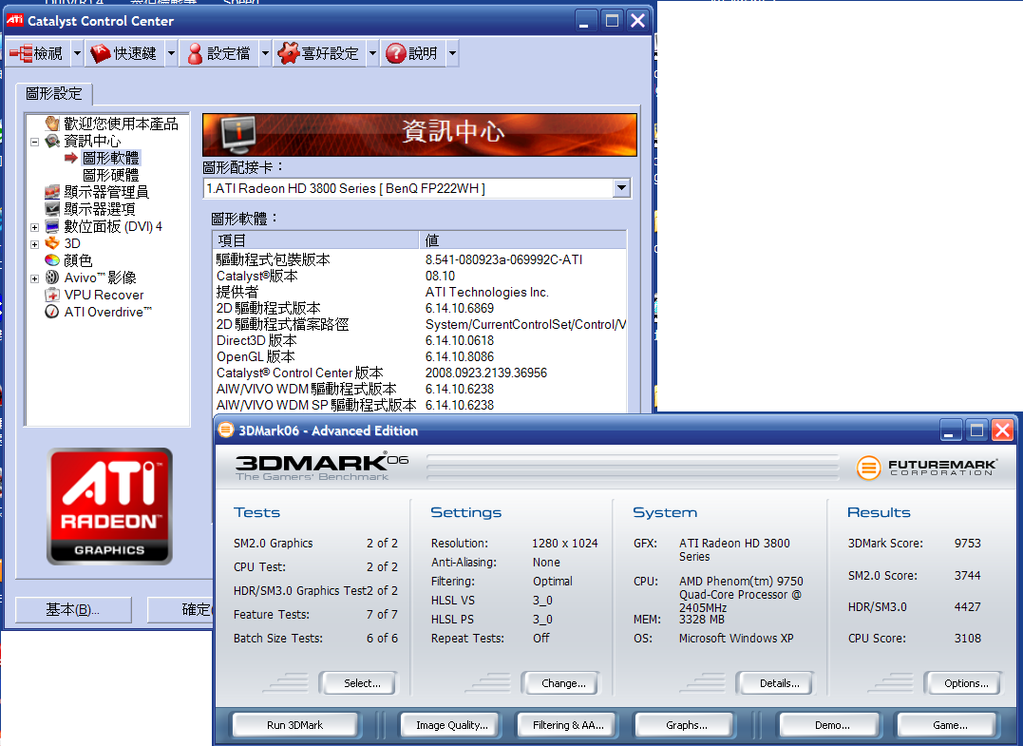Click the ATI logo in Catalyst title bar

15,20
